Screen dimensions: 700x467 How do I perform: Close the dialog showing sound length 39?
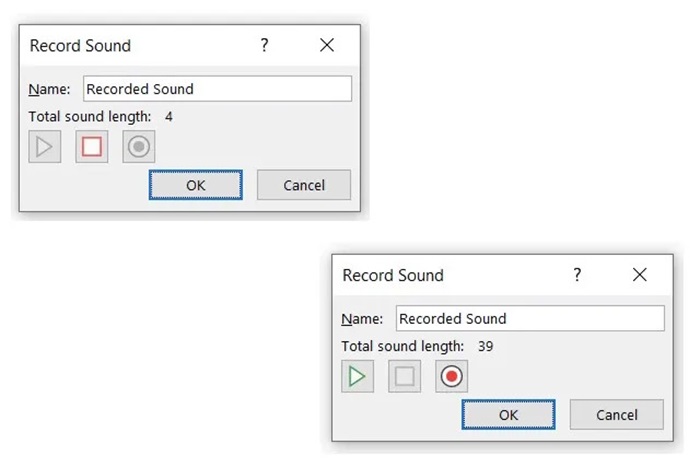(x=639, y=275)
